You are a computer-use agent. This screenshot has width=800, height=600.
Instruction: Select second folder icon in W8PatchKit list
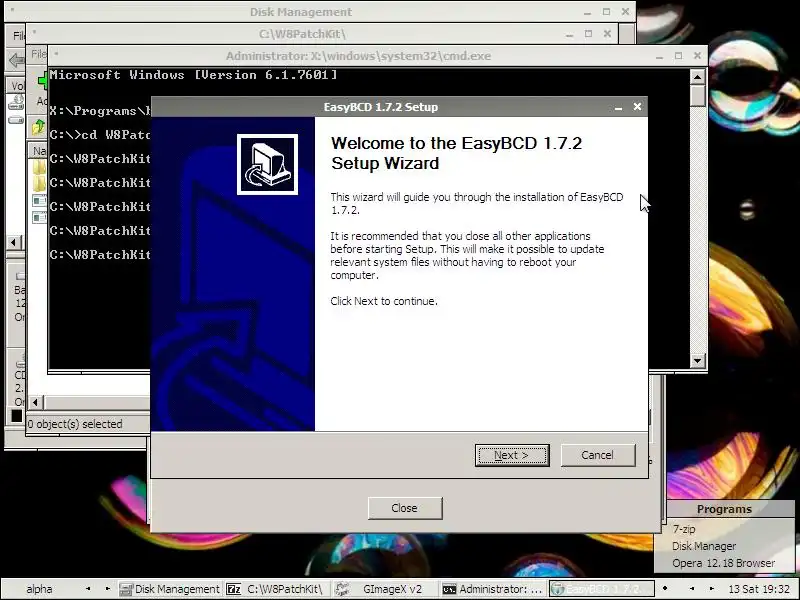pos(39,183)
